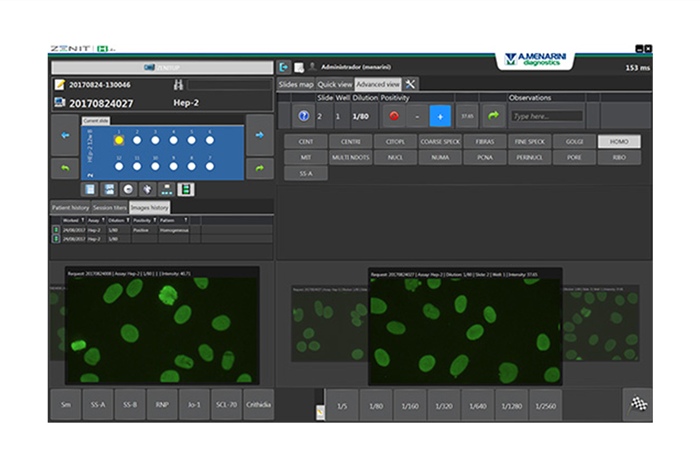This screenshot has width=700, height=467.
Task: Open the wrench settings tab icon
Action: coord(410,84)
